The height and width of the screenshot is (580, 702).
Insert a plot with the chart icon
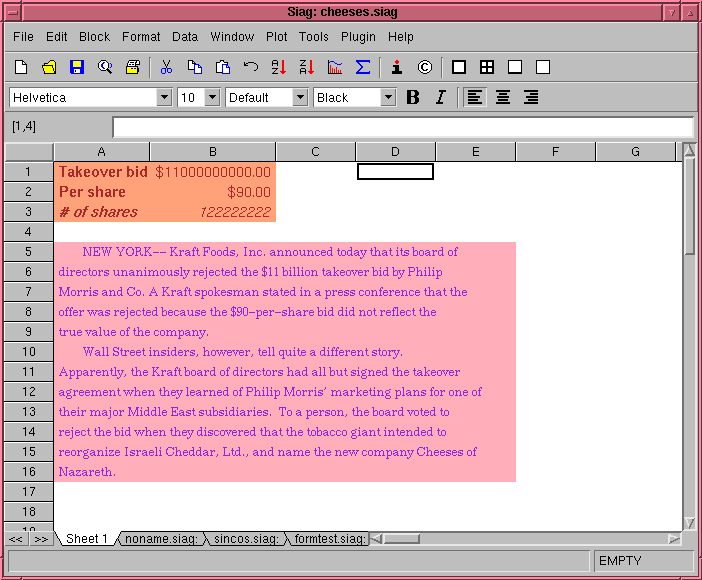pos(334,67)
